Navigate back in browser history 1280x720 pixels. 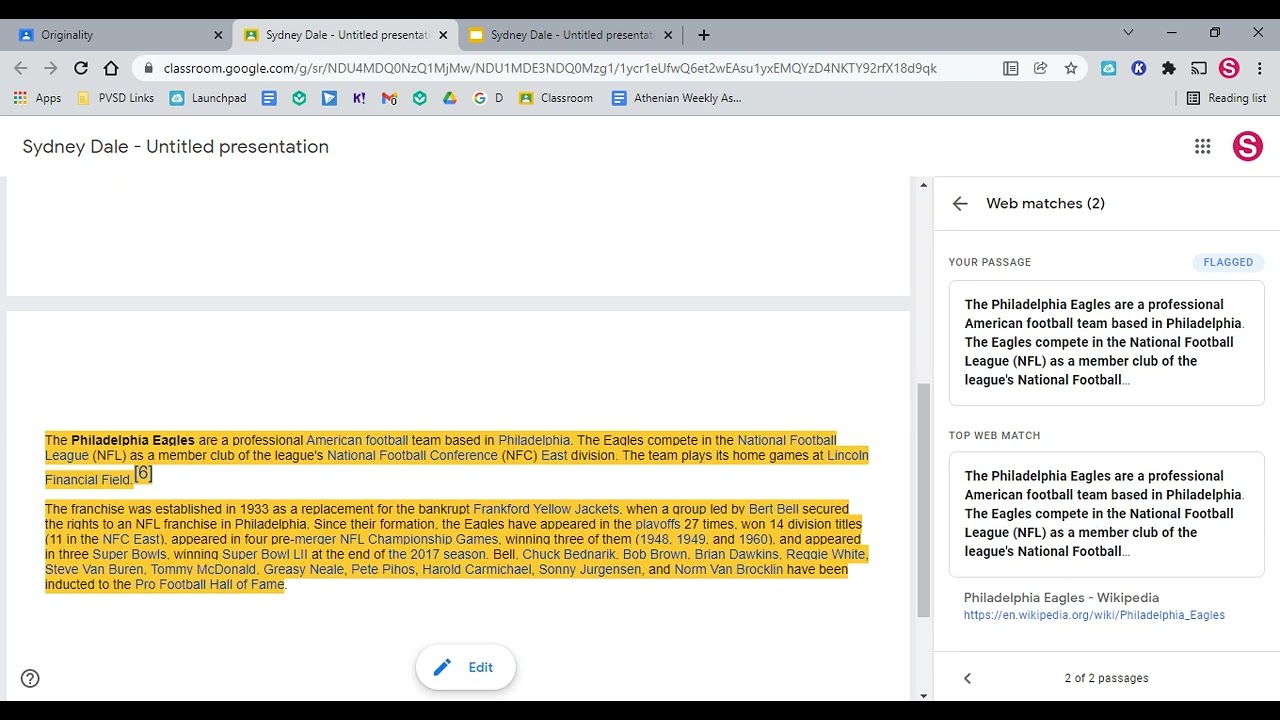coord(21,68)
